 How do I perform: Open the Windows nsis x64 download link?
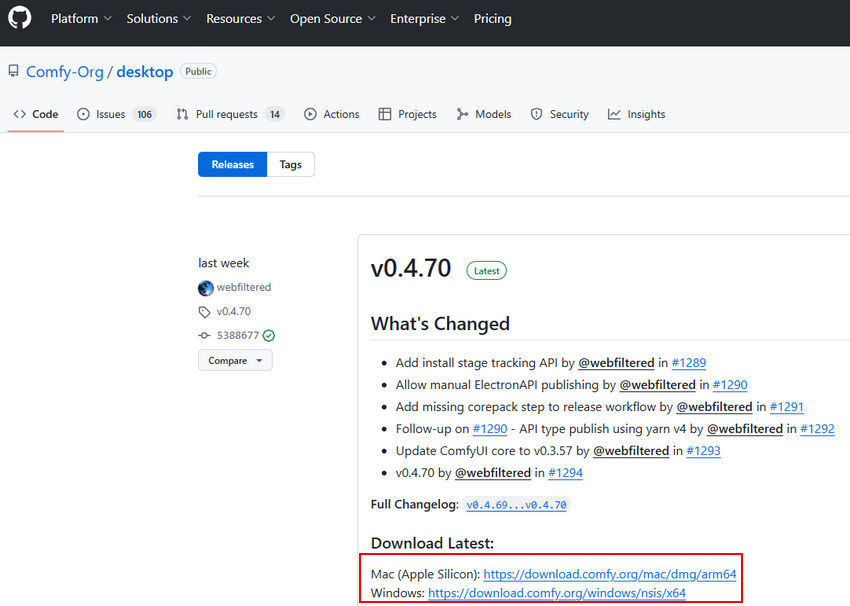point(557,593)
